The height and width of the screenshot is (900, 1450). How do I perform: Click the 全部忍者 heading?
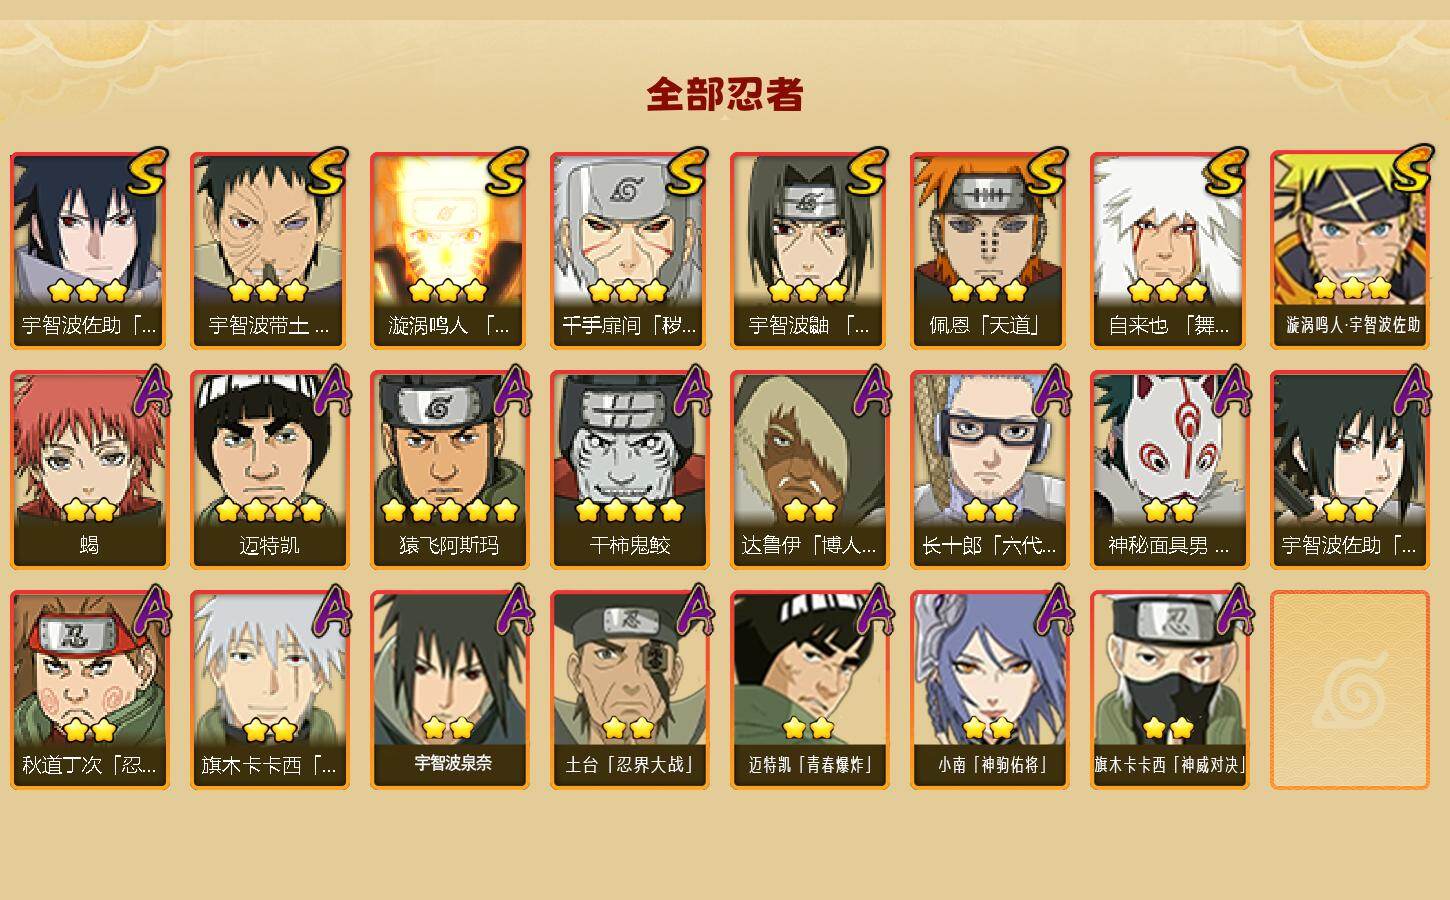[725, 95]
